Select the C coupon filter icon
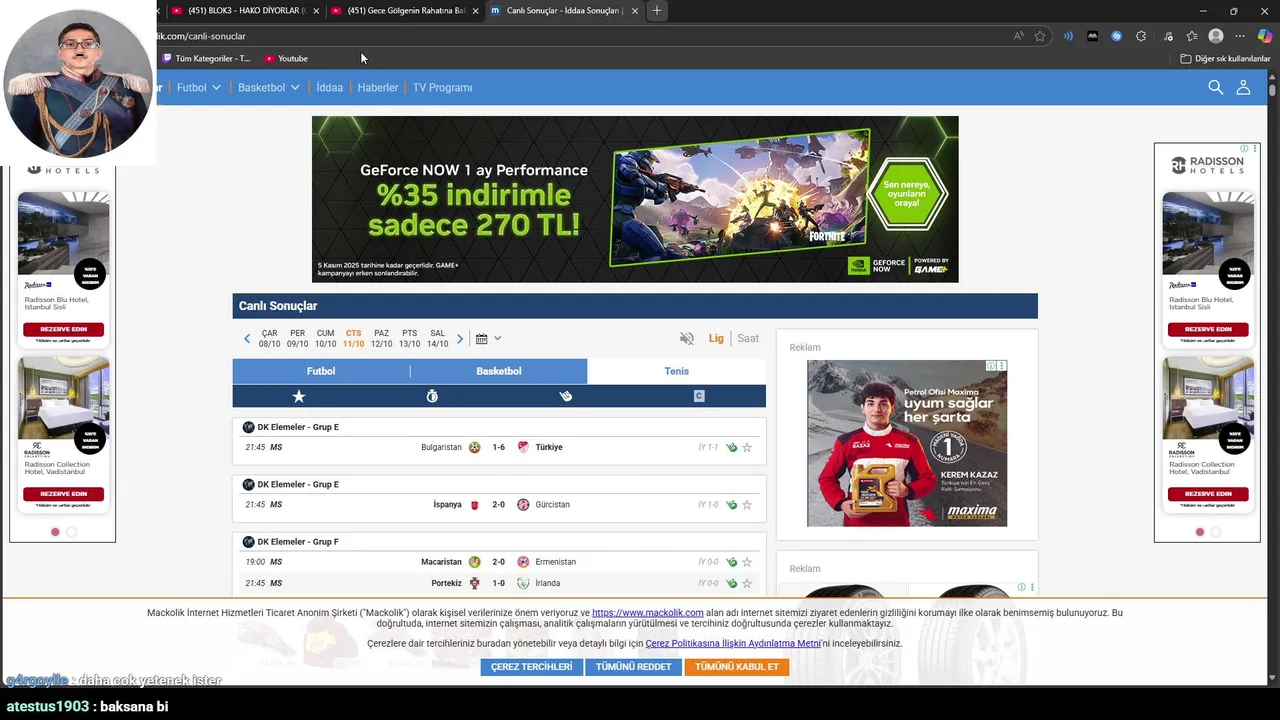 [699, 396]
